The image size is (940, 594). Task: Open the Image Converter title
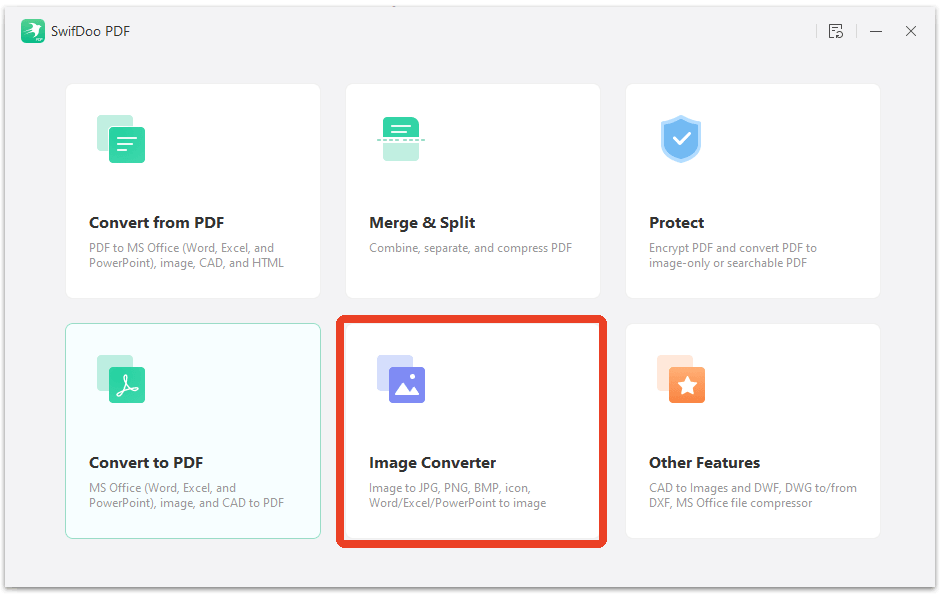(432, 463)
